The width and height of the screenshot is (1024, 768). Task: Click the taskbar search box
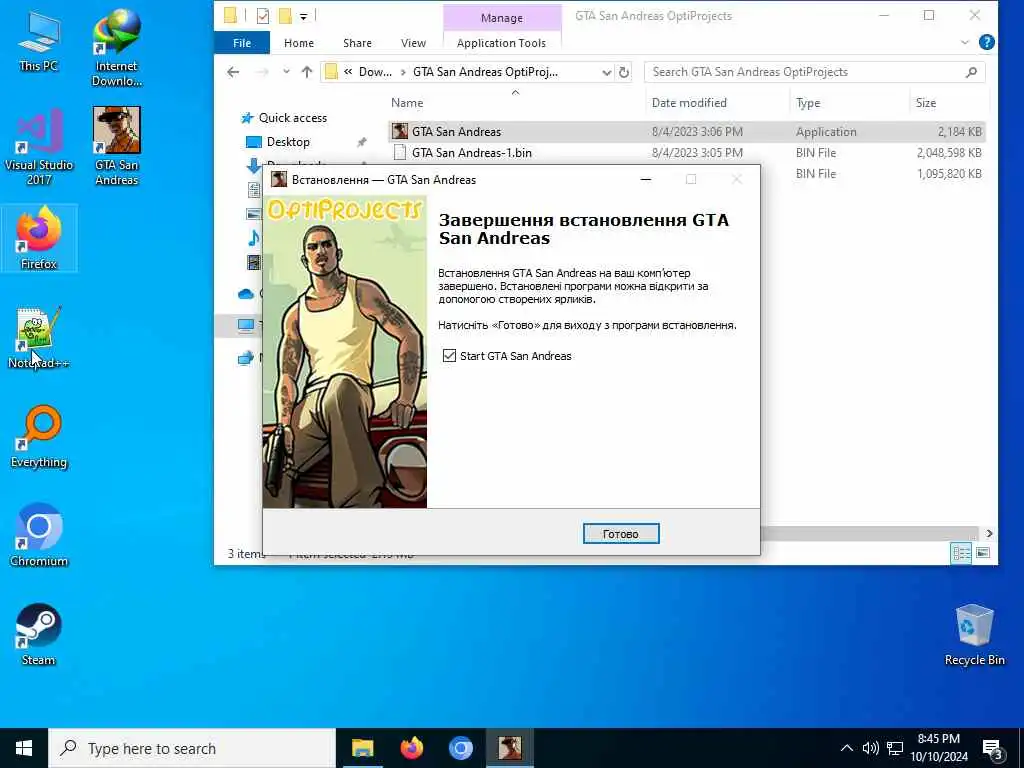[192, 748]
